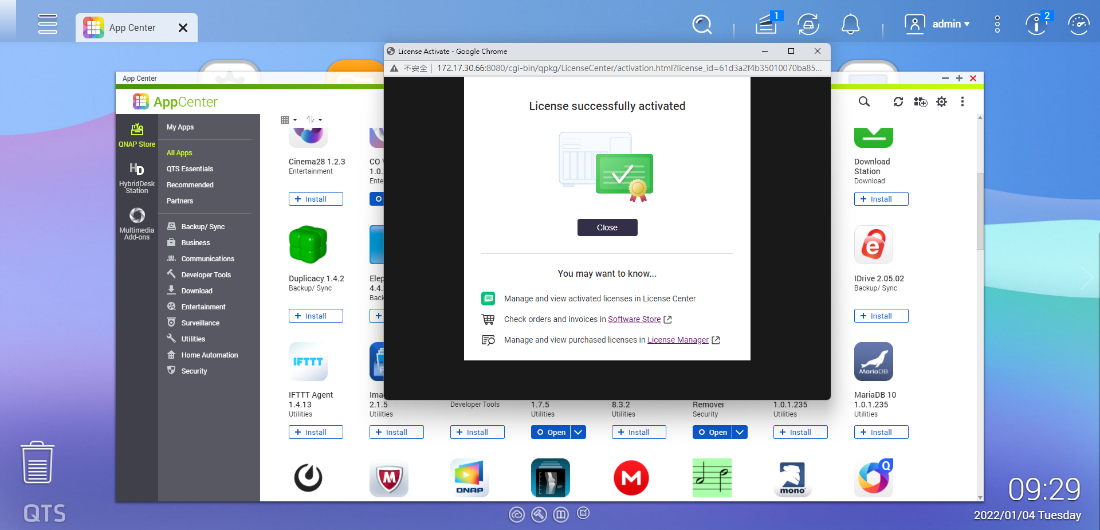
Task: Follow the License Manager link
Action: (678, 340)
